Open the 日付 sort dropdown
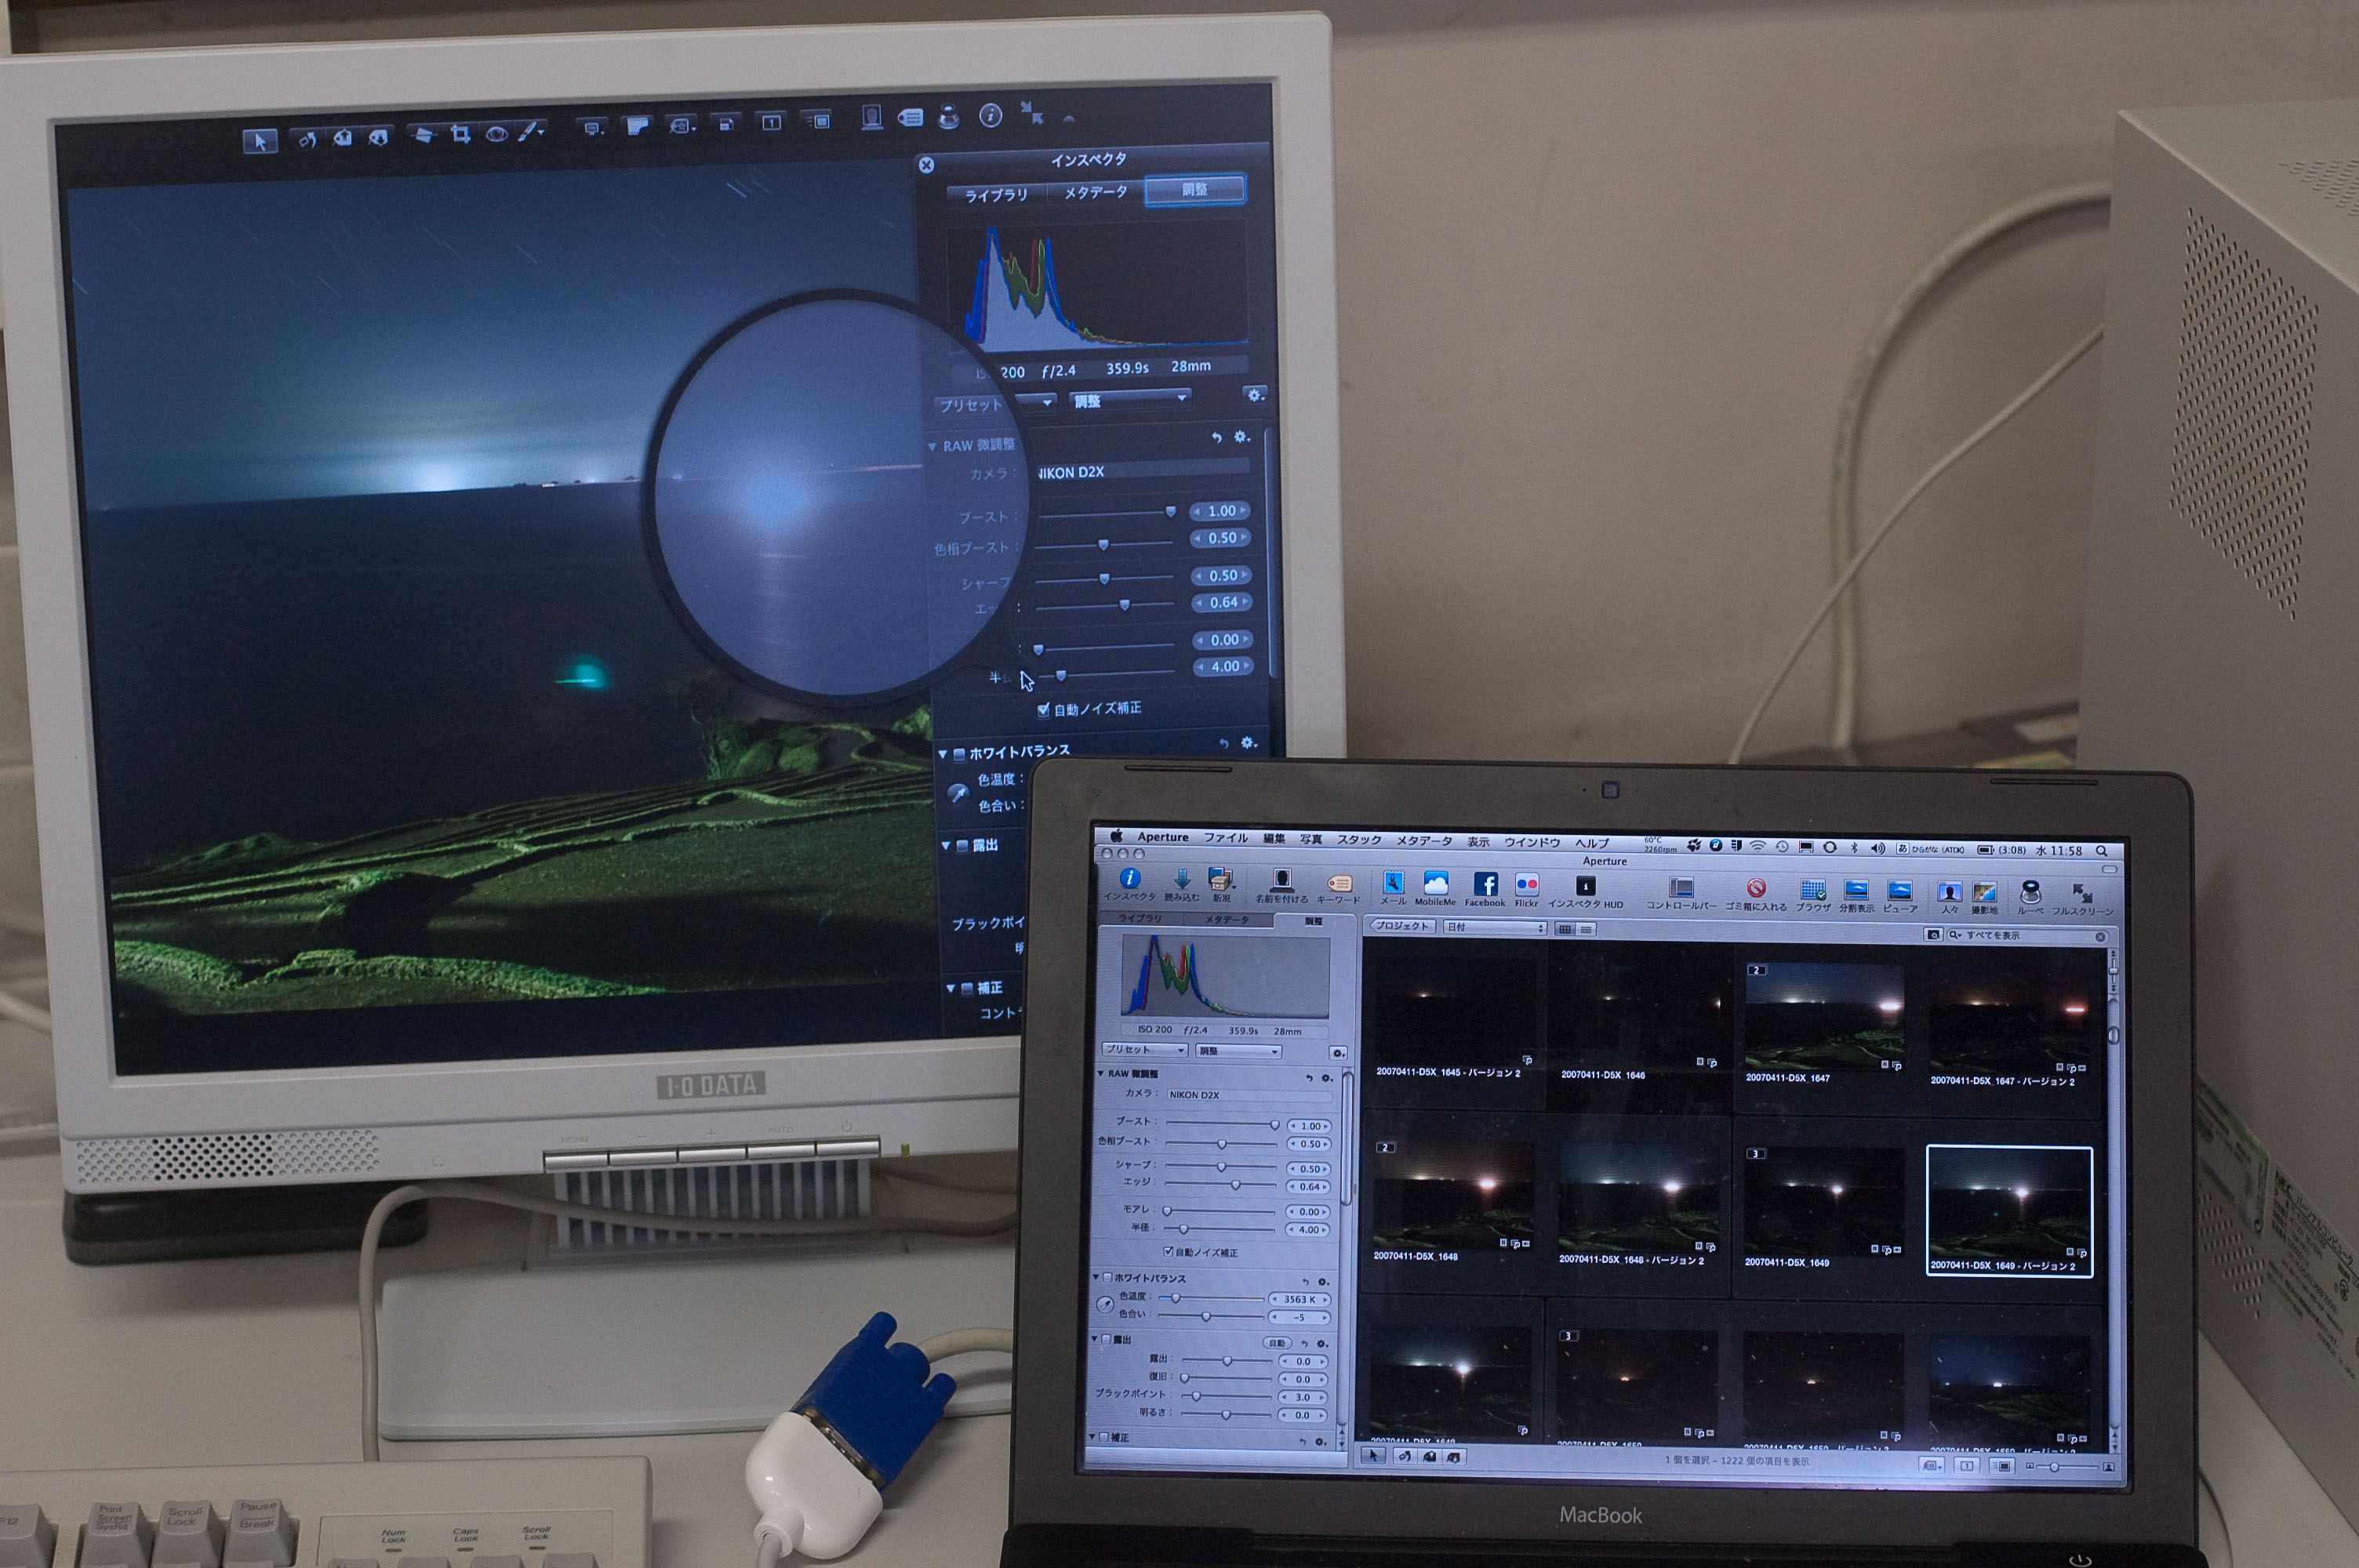 [x=1495, y=928]
